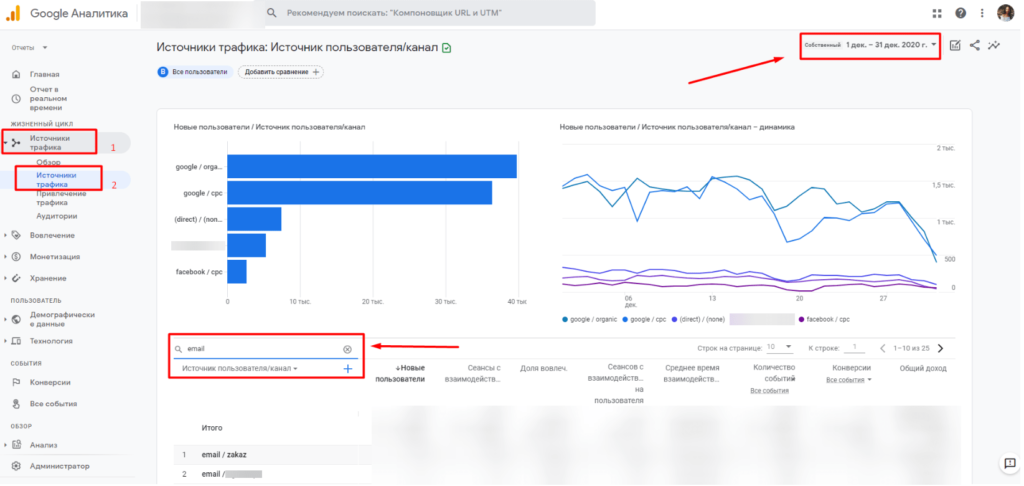Click the clock icon for realtime report
The height and width of the screenshot is (486, 1024).
(x=16, y=99)
